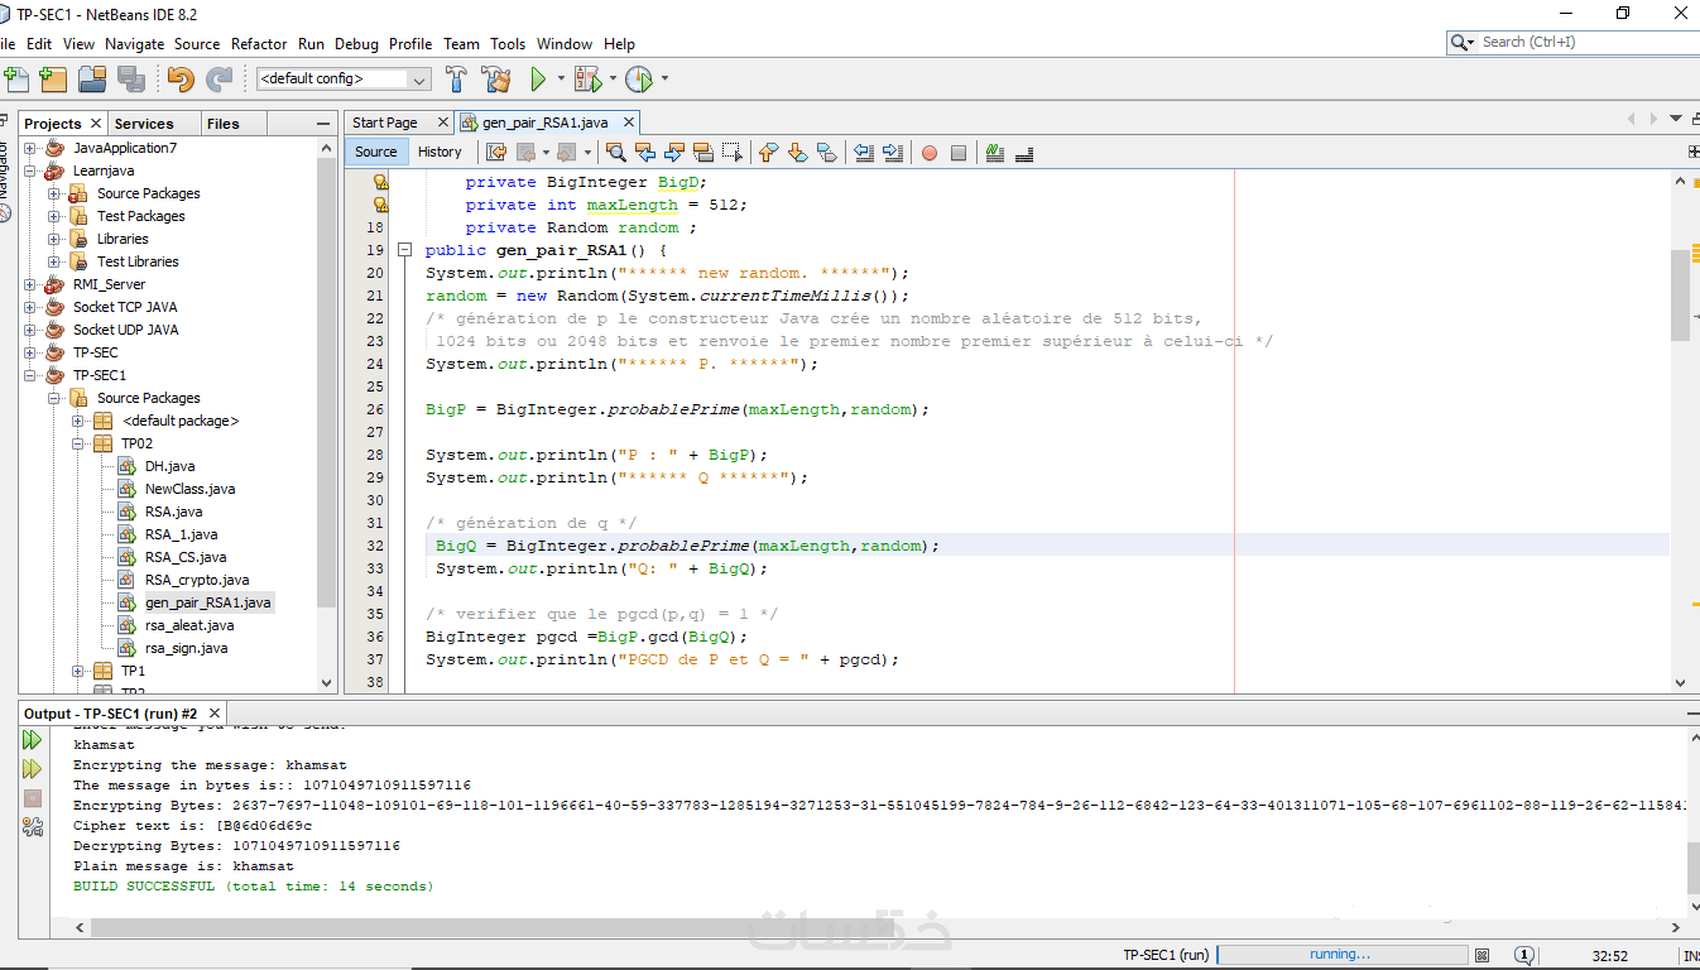Click the Debug Project toolbar icon

pos(589,79)
